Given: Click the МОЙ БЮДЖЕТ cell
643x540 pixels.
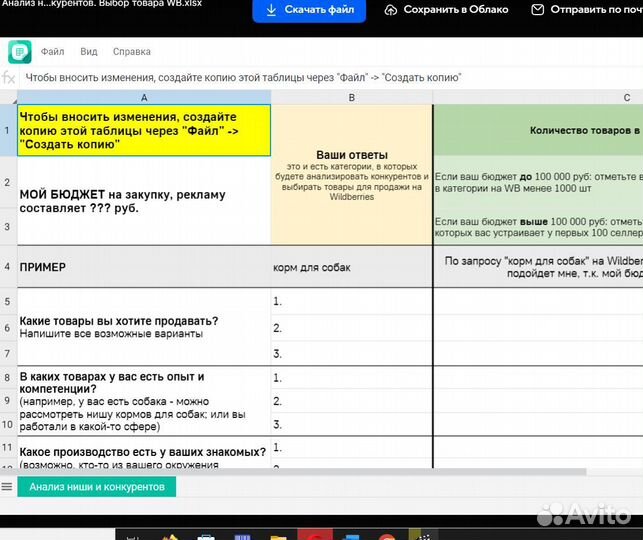Looking at the screenshot, I should click(x=144, y=200).
